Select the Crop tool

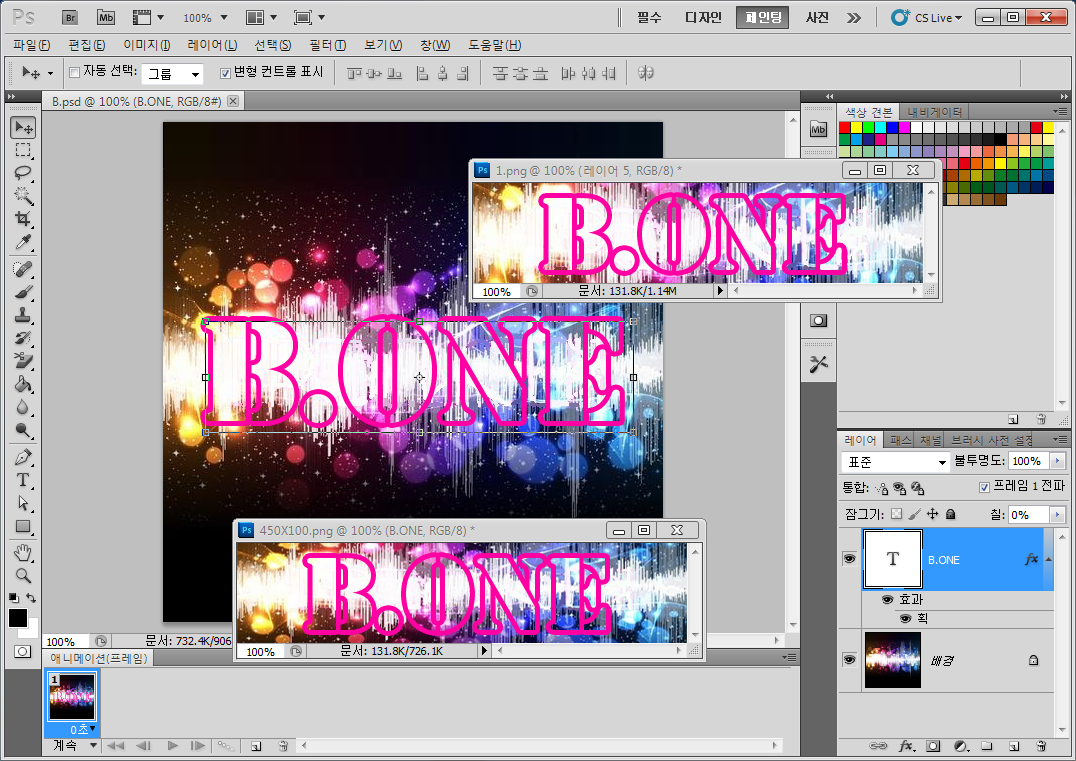point(23,219)
